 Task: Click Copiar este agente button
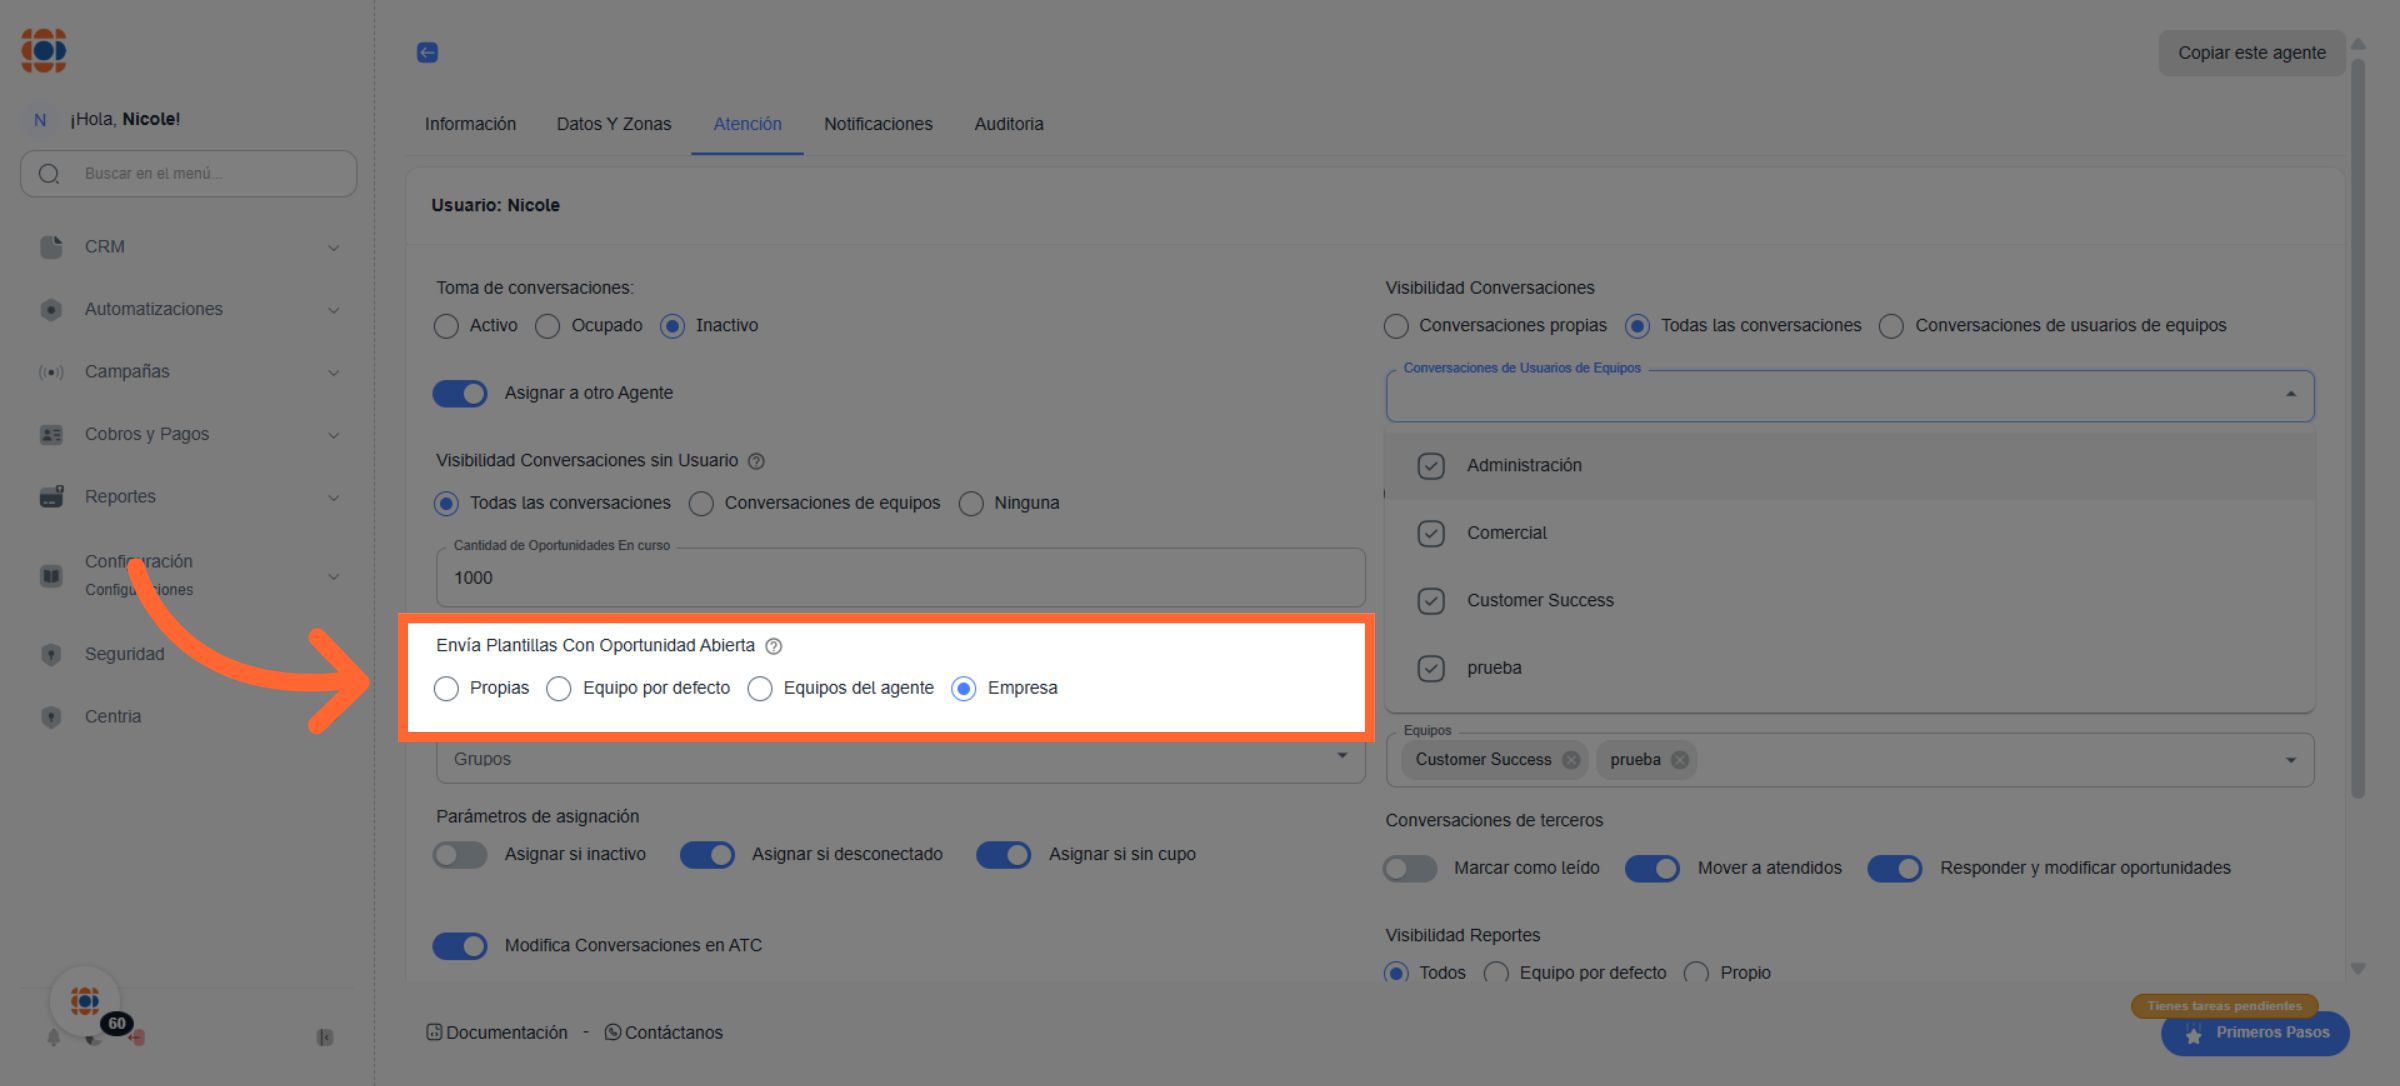point(2251,53)
